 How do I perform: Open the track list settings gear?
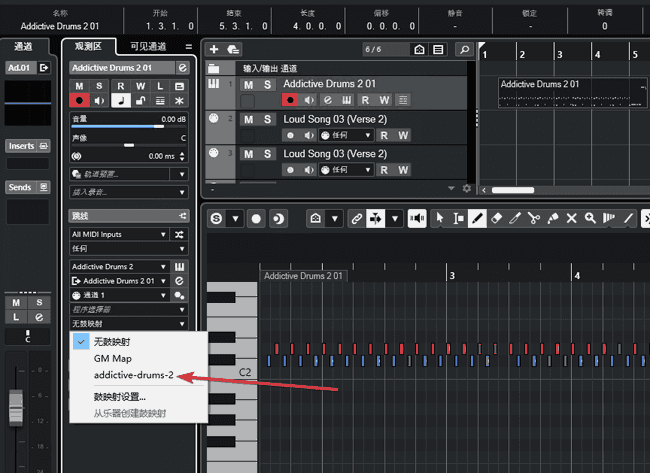(x=467, y=189)
